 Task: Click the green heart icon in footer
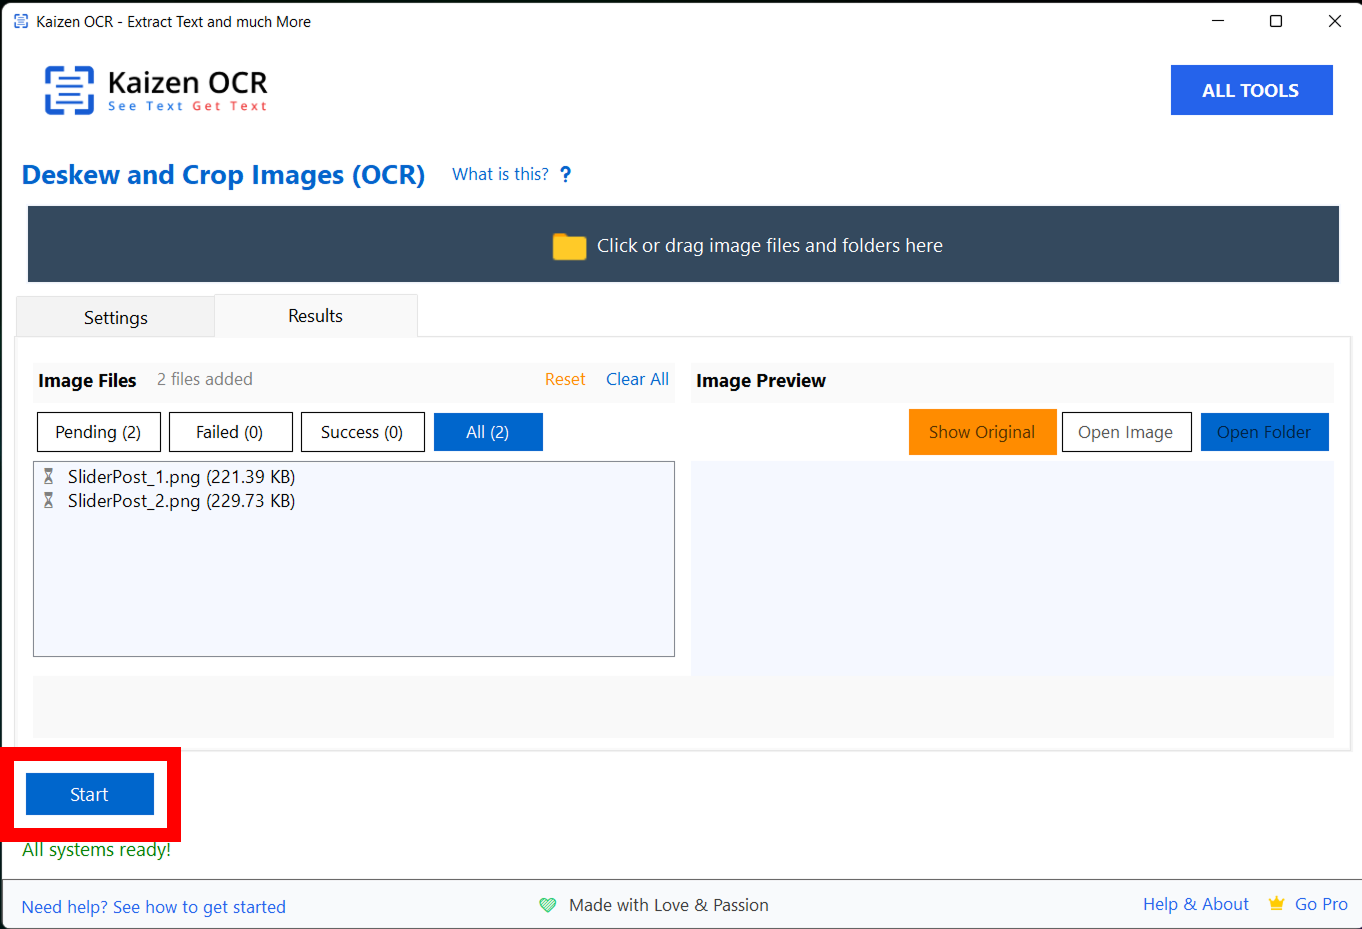click(x=547, y=905)
